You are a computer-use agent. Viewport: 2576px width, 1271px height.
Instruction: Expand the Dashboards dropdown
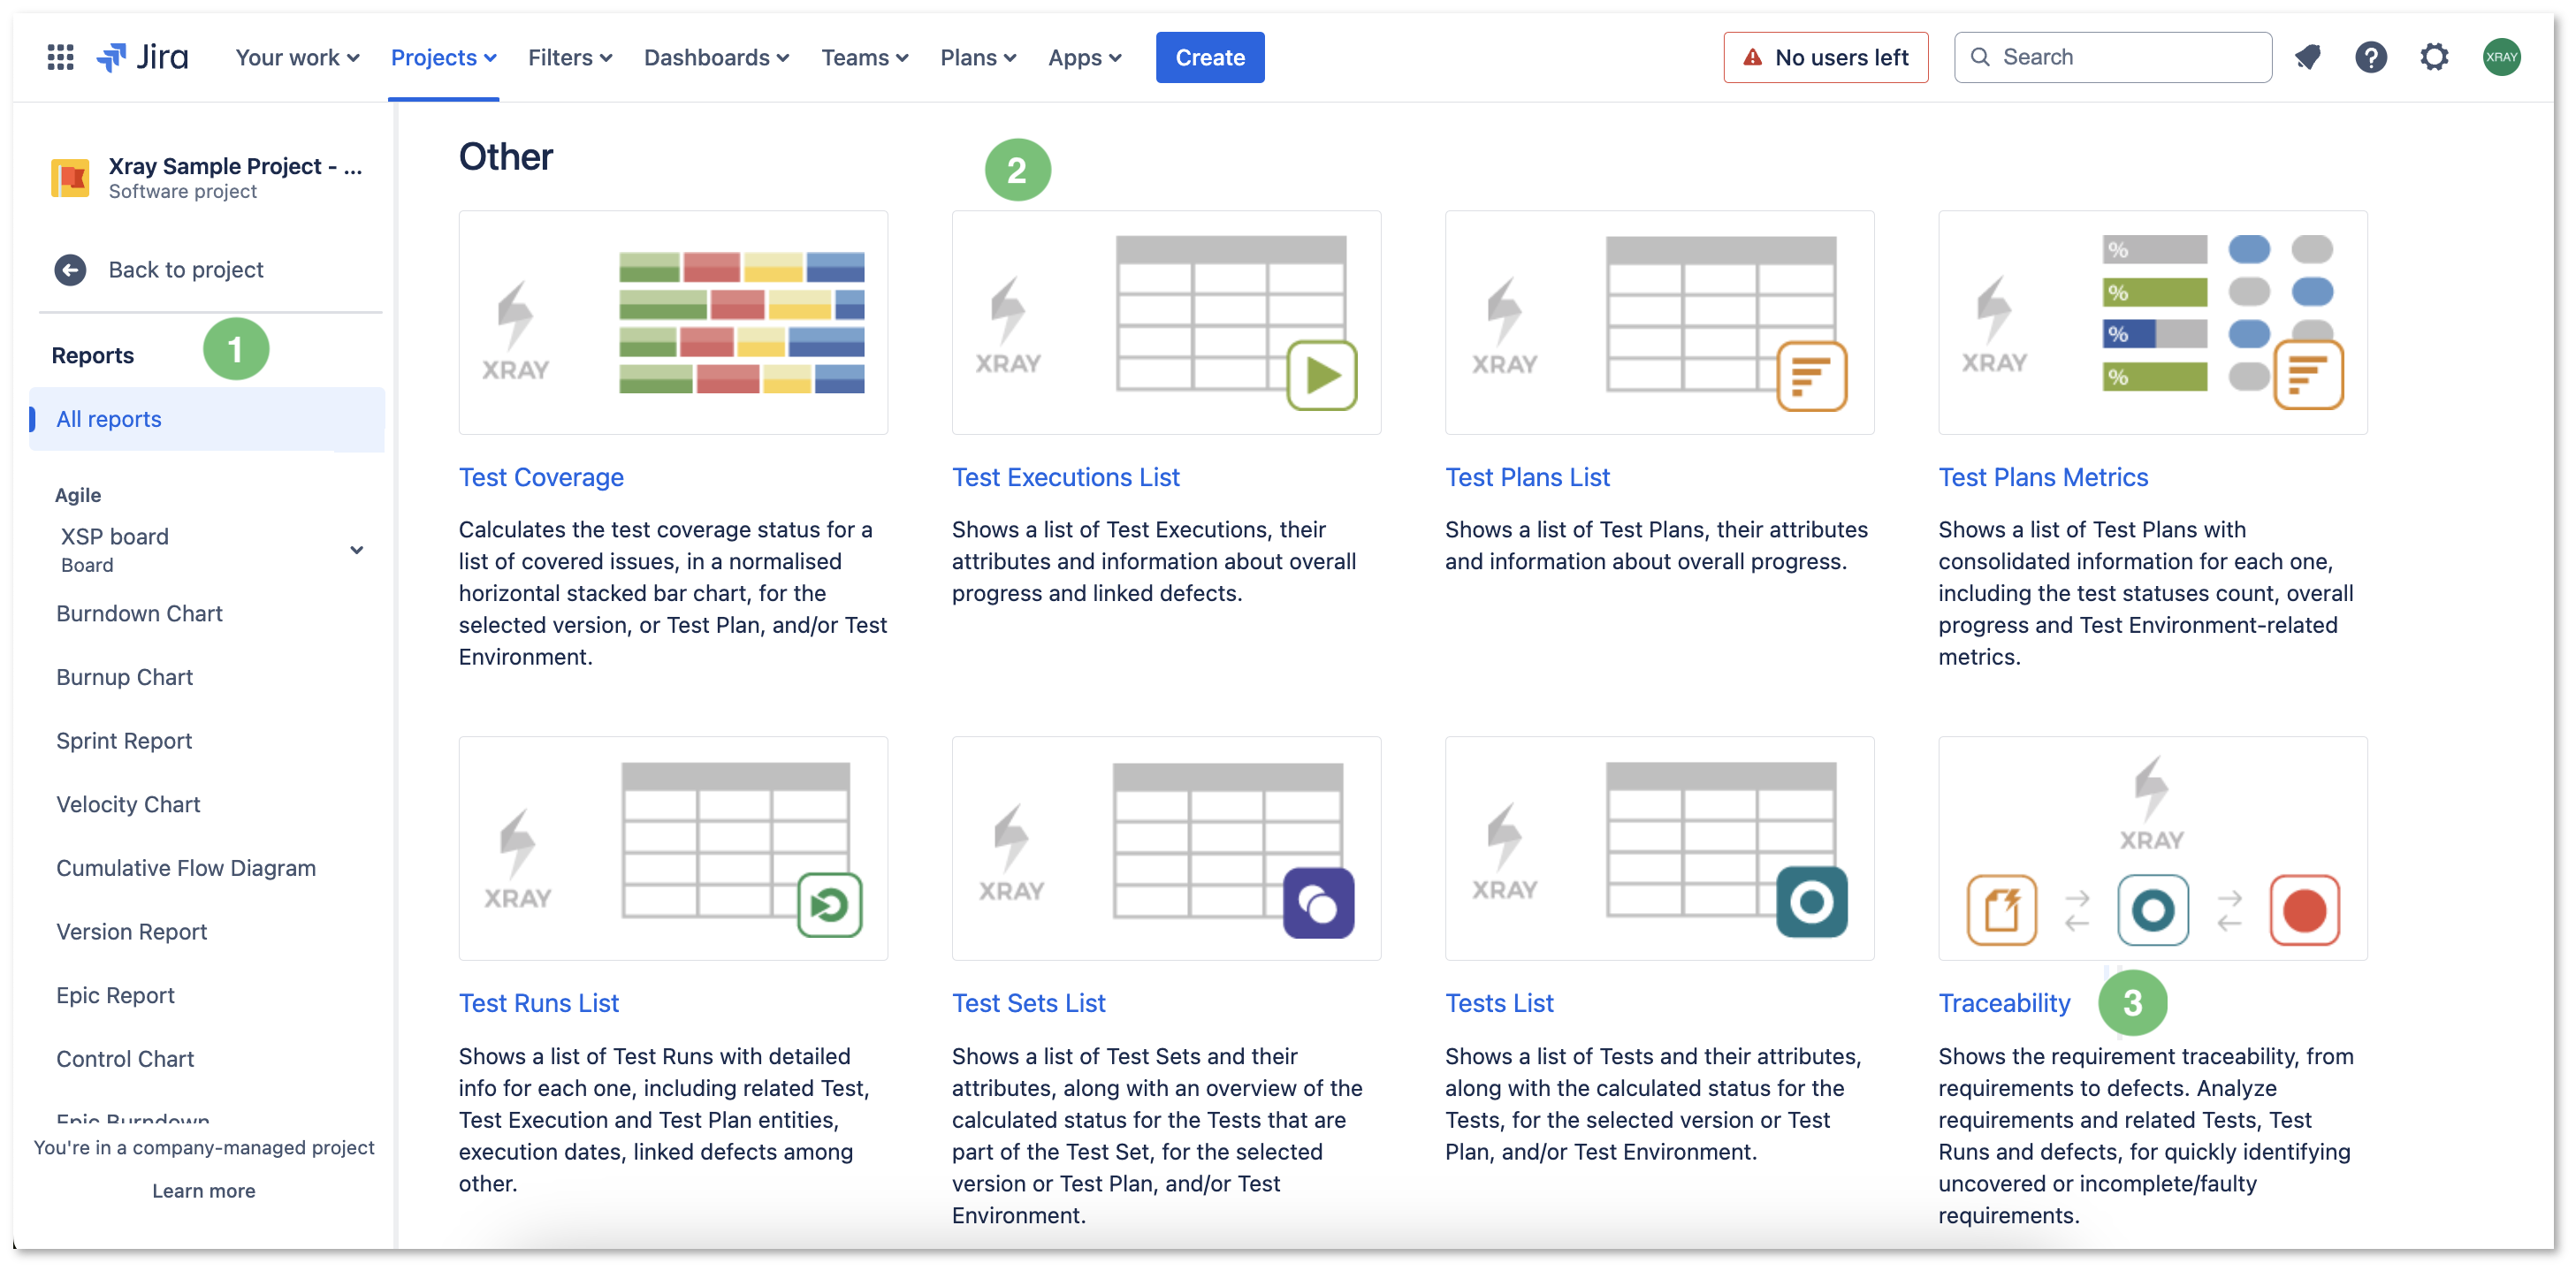point(716,58)
